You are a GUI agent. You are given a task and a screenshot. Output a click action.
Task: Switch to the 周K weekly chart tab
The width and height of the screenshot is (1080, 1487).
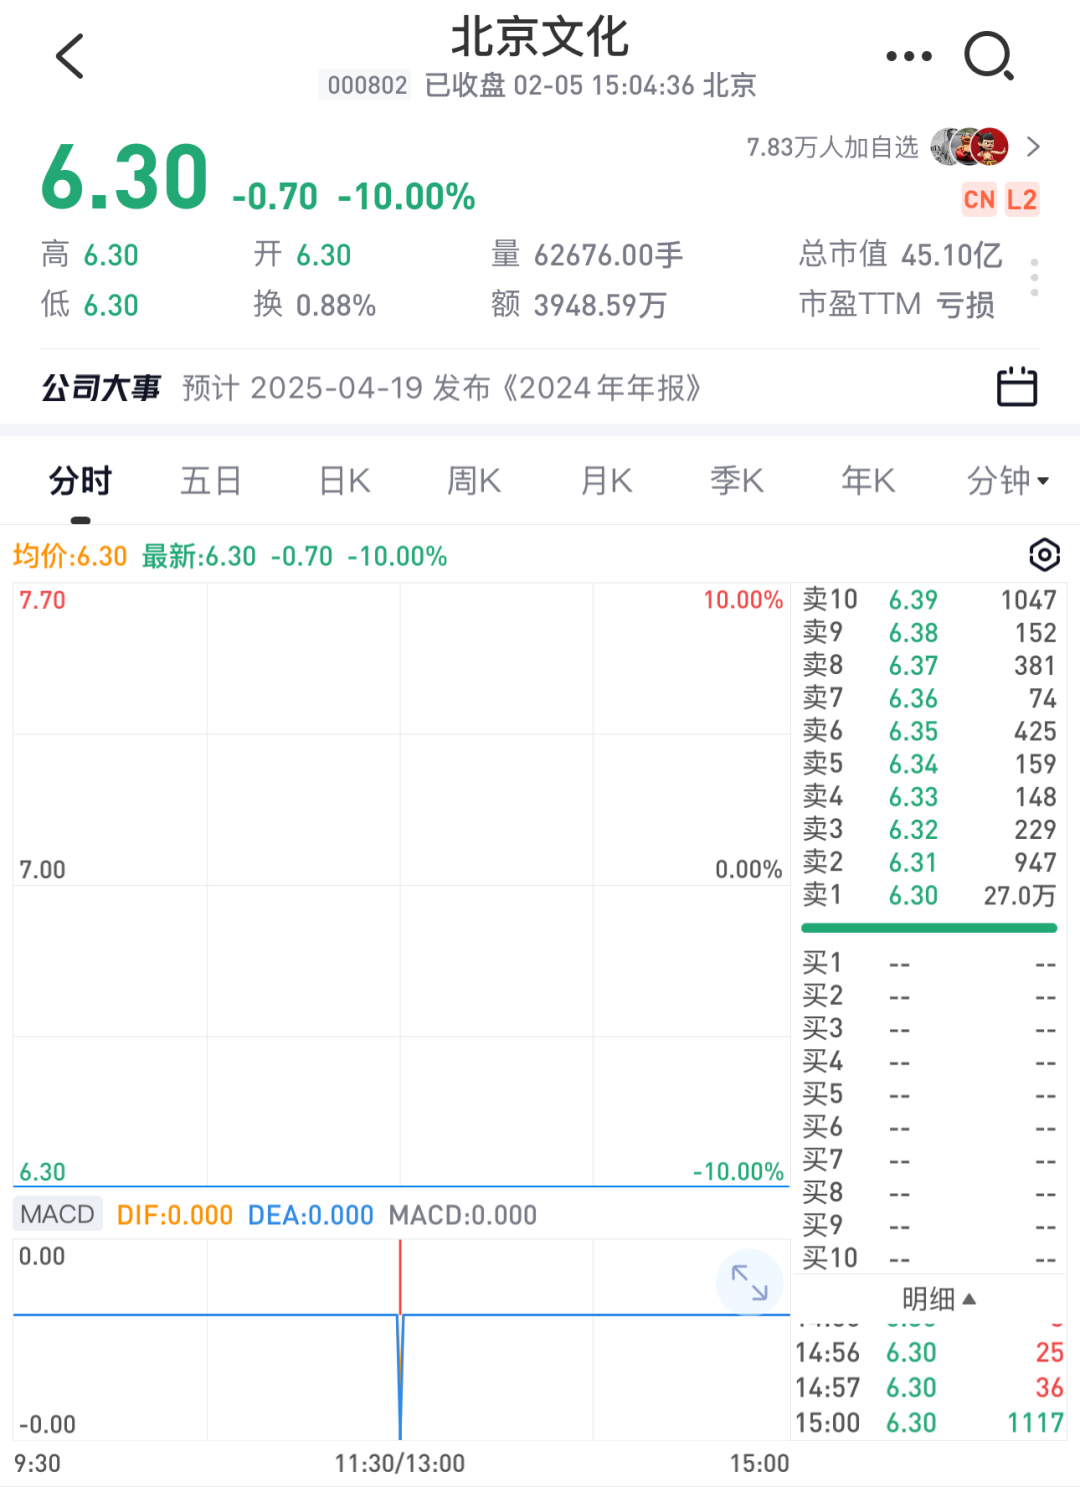pos(474,481)
